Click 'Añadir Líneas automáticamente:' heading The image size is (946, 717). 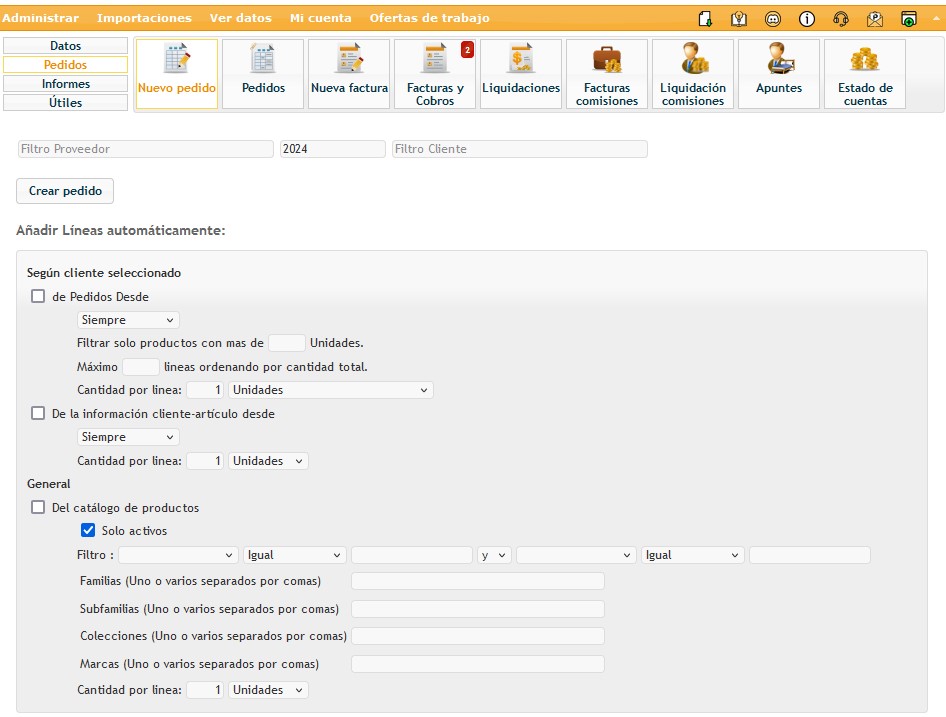pyautogui.click(x=121, y=231)
